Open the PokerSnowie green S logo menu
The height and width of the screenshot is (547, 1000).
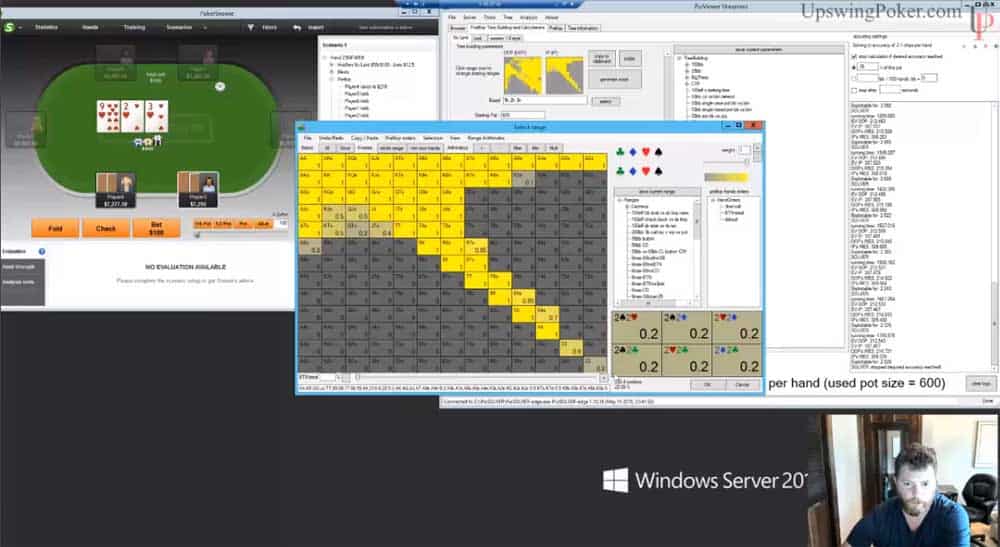coord(9,27)
